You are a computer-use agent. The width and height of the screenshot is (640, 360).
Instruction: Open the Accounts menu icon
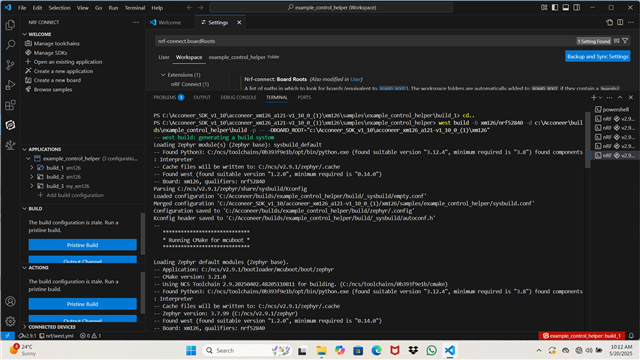10,301
